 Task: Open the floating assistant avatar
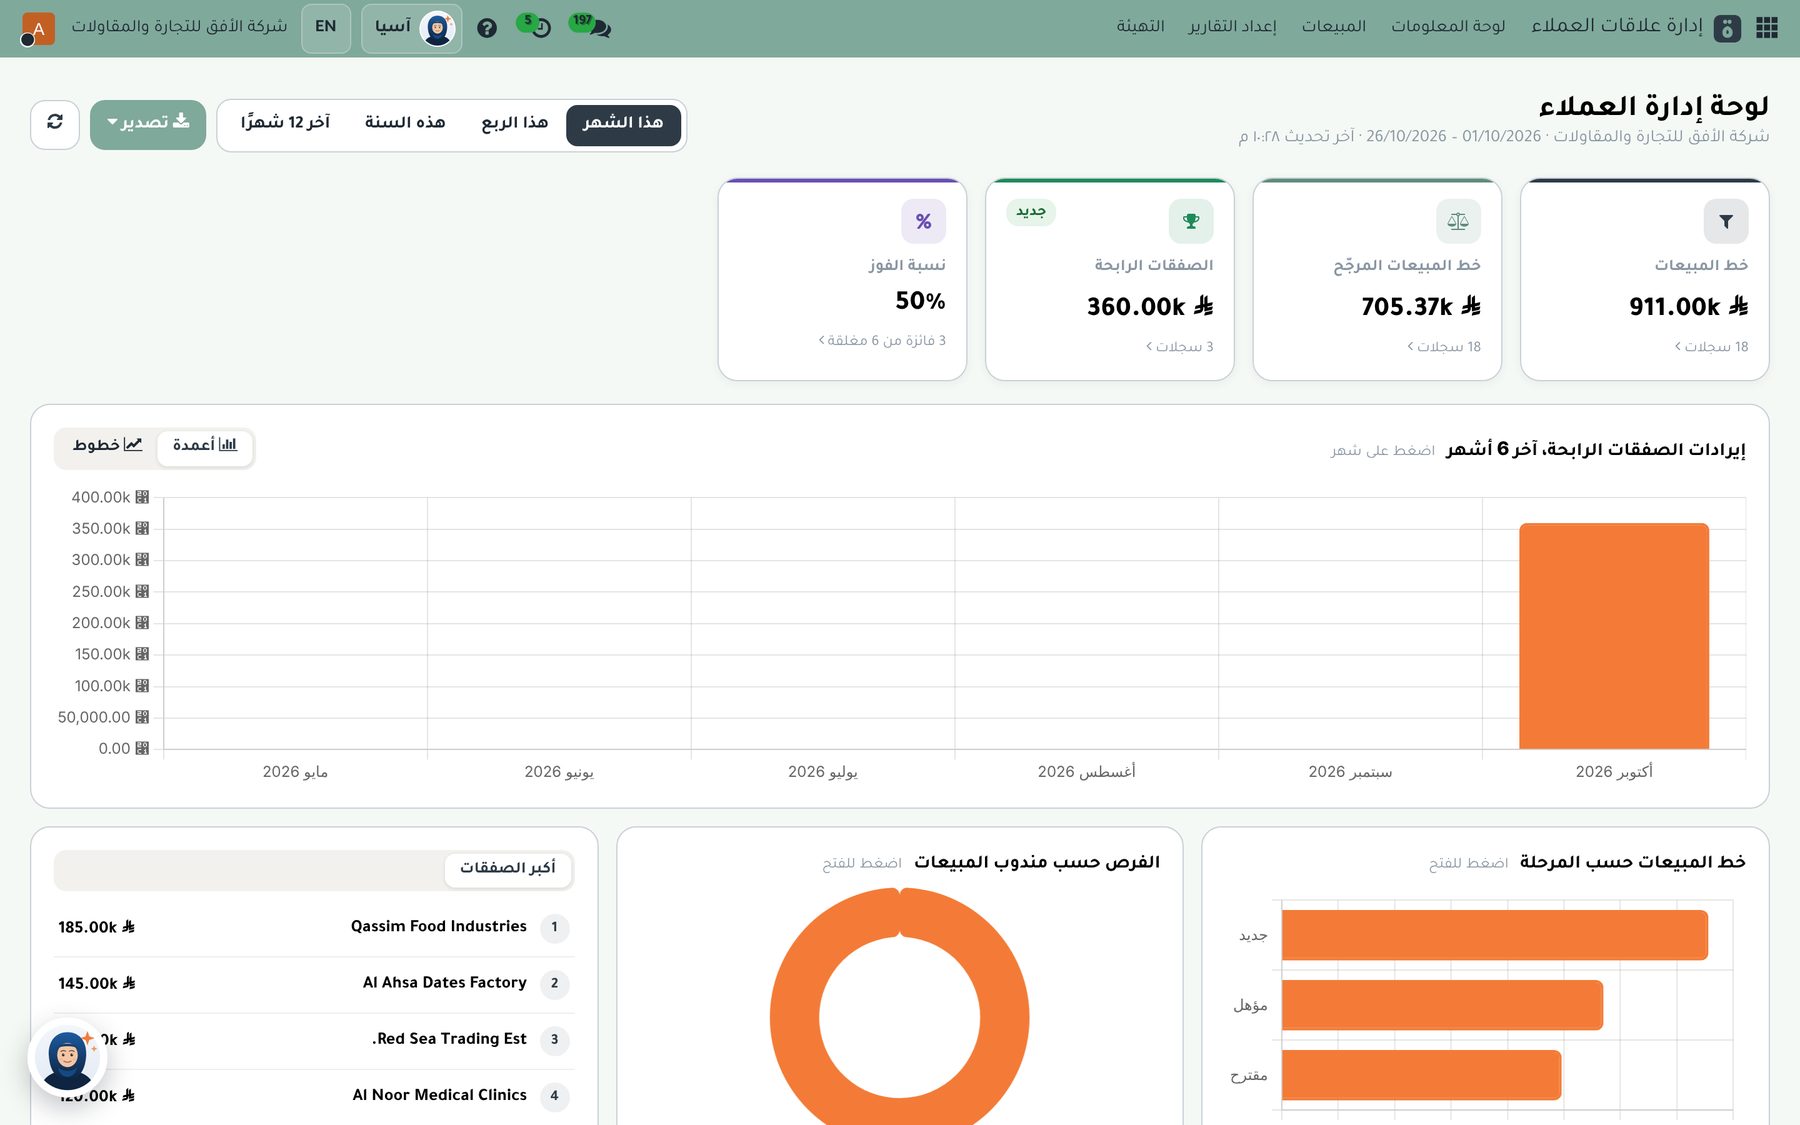(x=67, y=1058)
